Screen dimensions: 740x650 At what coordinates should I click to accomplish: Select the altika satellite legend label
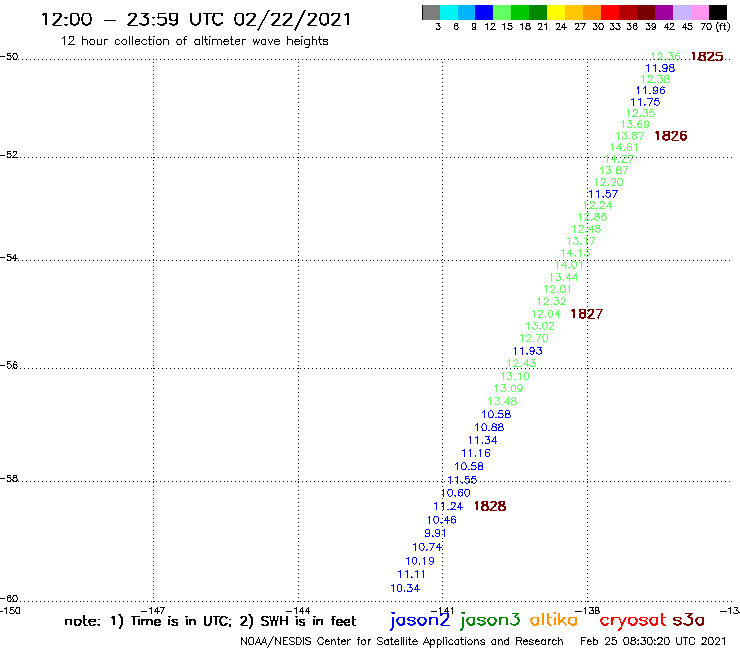tap(553, 620)
